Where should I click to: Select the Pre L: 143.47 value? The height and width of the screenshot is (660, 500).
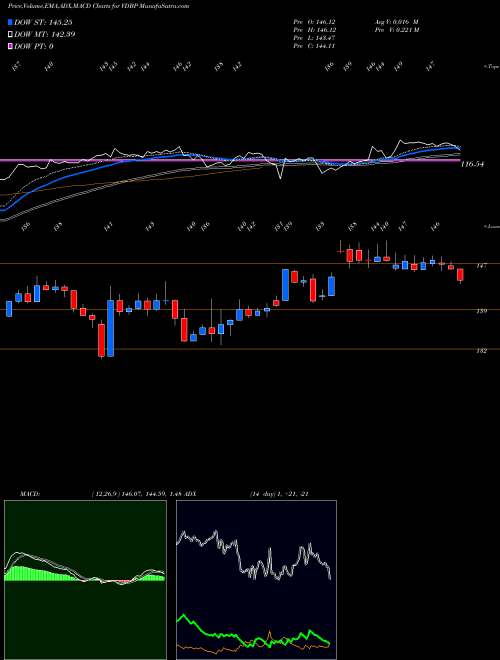tap(314, 38)
